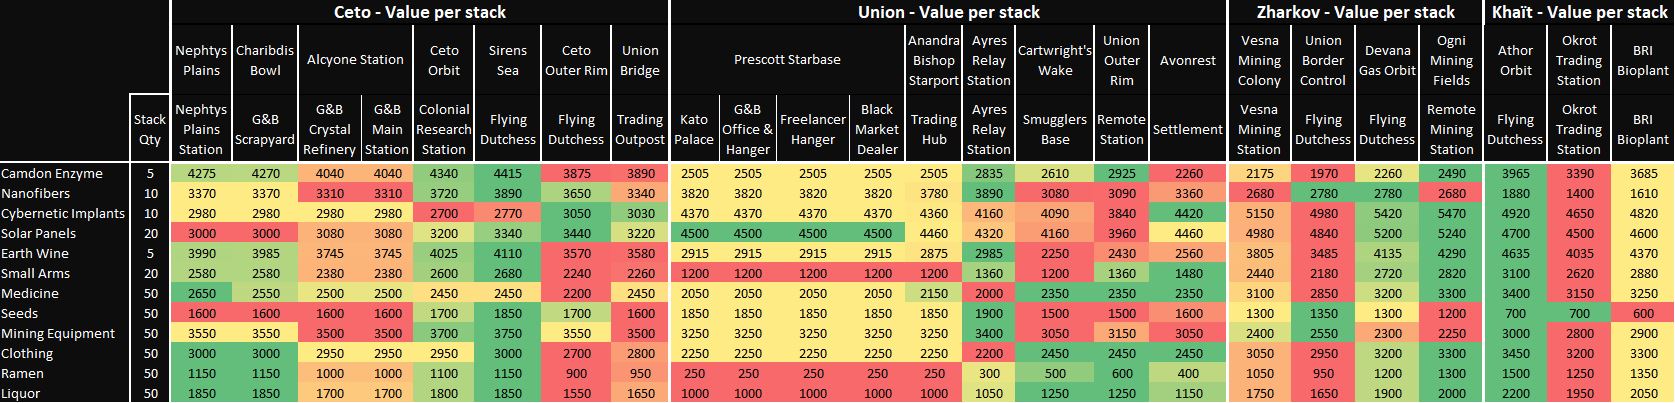Click the 'Khaït - Value per stack' header
1675x403 pixels.
point(1579,12)
